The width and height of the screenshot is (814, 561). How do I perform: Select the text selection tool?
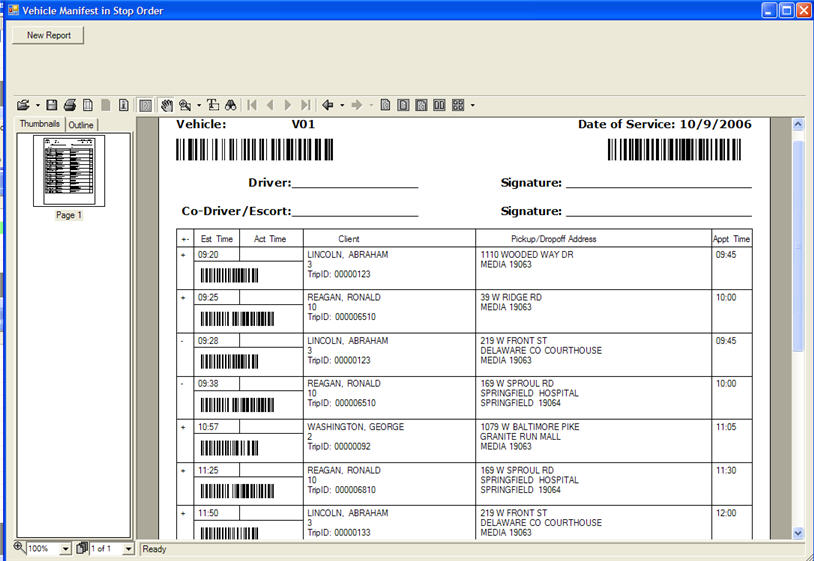(x=213, y=105)
